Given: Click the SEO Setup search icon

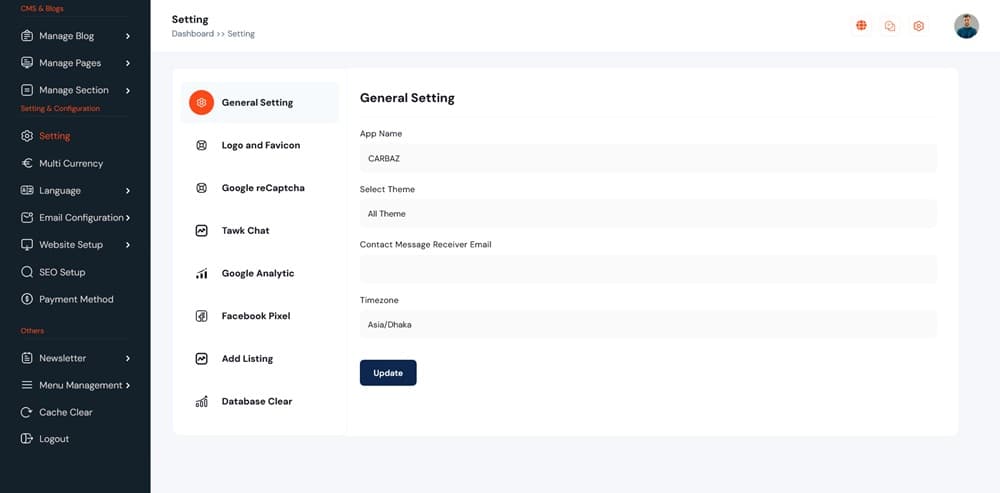Looking at the screenshot, I should click(27, 272).
